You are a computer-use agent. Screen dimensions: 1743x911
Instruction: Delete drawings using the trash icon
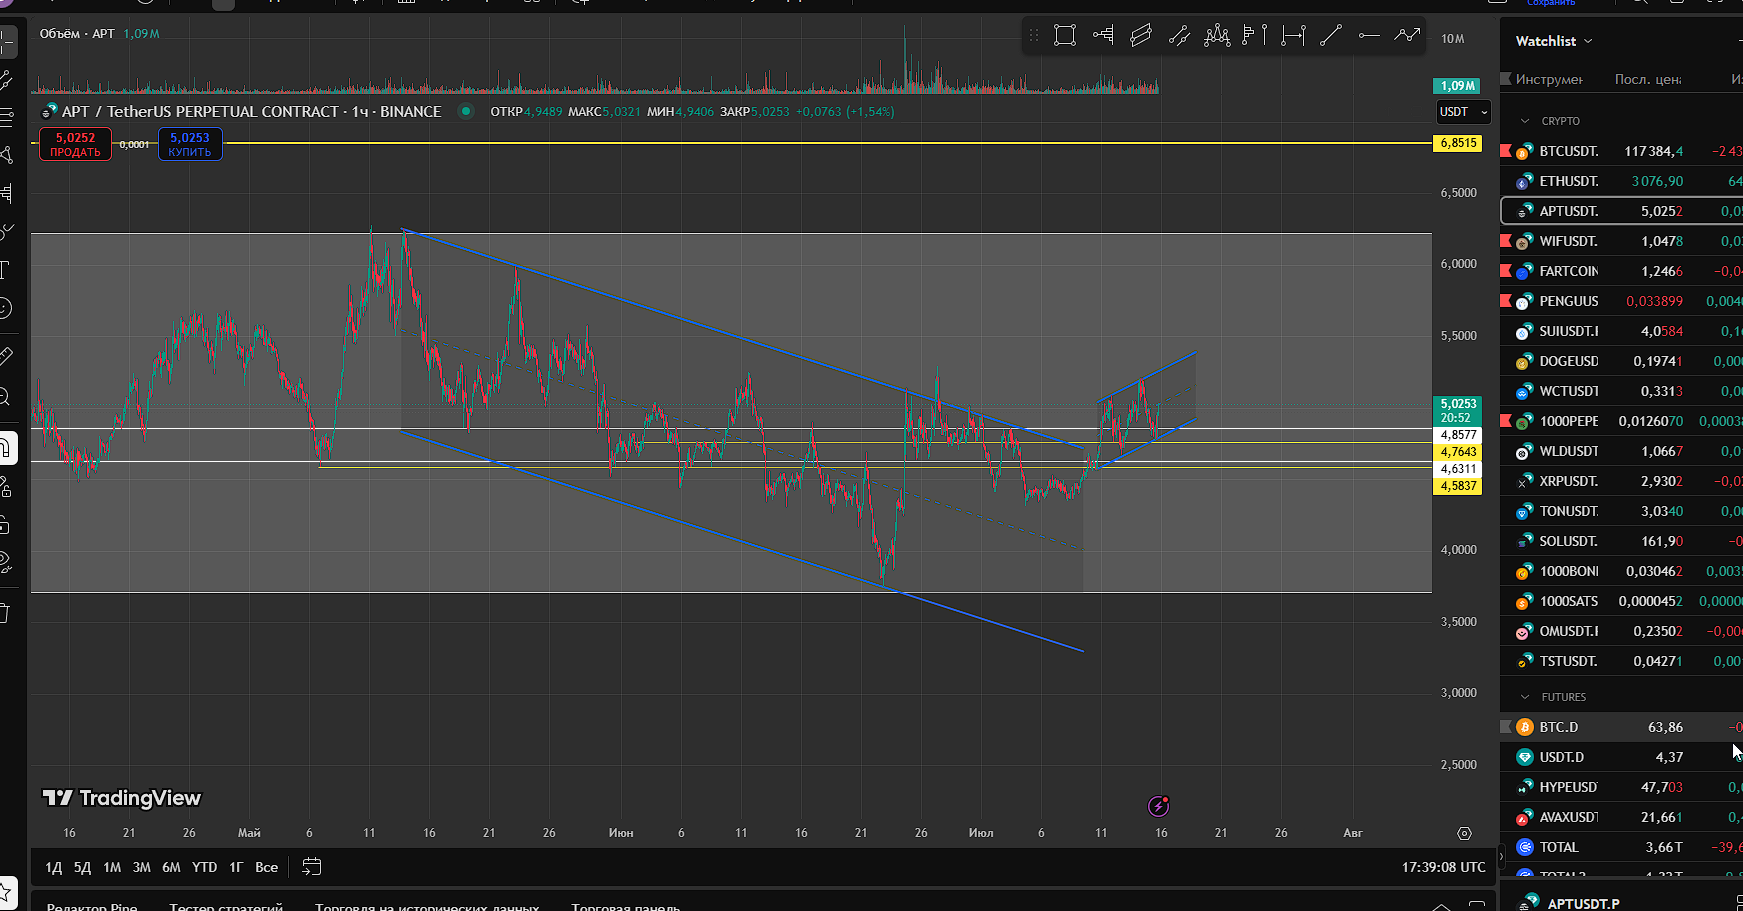pos(7,613)
